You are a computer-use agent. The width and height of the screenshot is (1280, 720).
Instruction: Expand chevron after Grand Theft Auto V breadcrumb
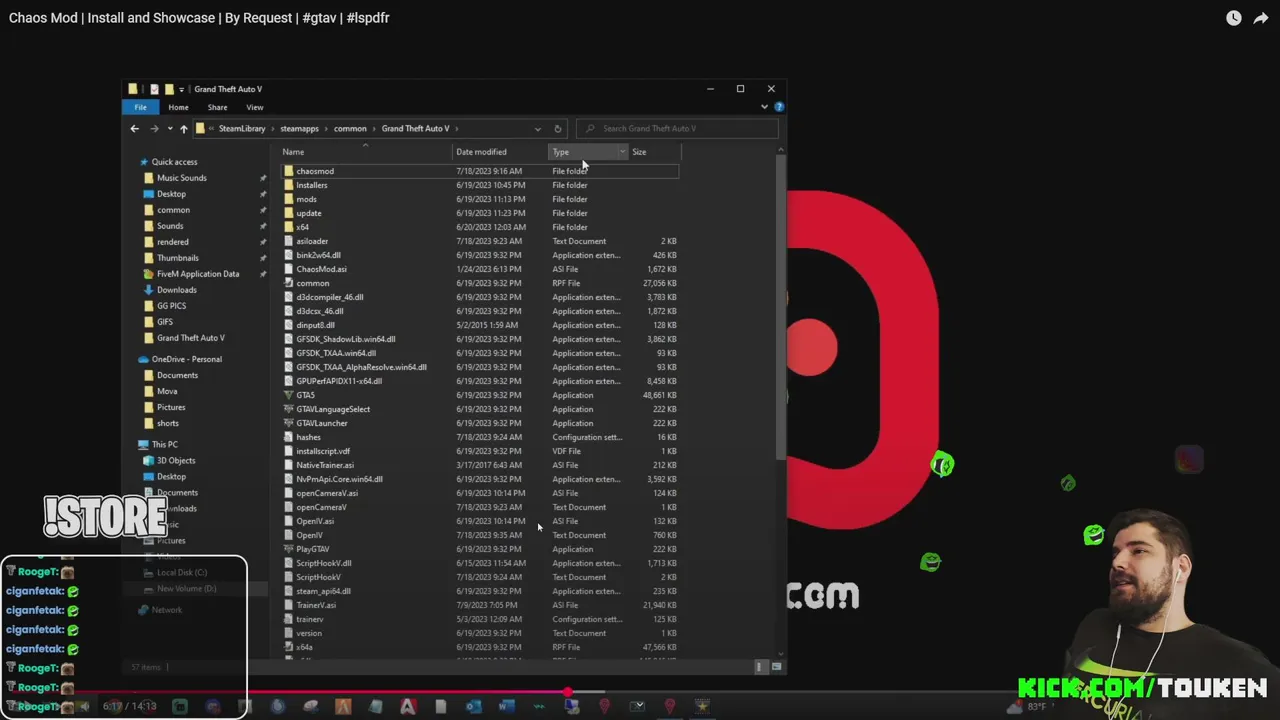click(458, 128)
